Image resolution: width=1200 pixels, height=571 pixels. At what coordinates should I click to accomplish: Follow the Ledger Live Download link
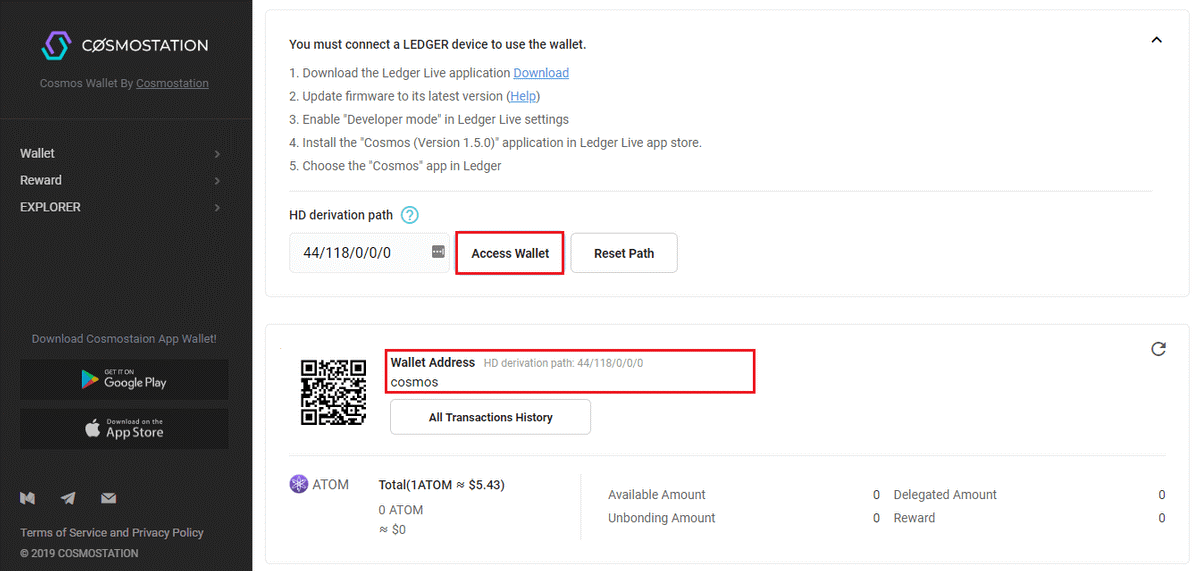pyautogui.click(x=541, y=73)
